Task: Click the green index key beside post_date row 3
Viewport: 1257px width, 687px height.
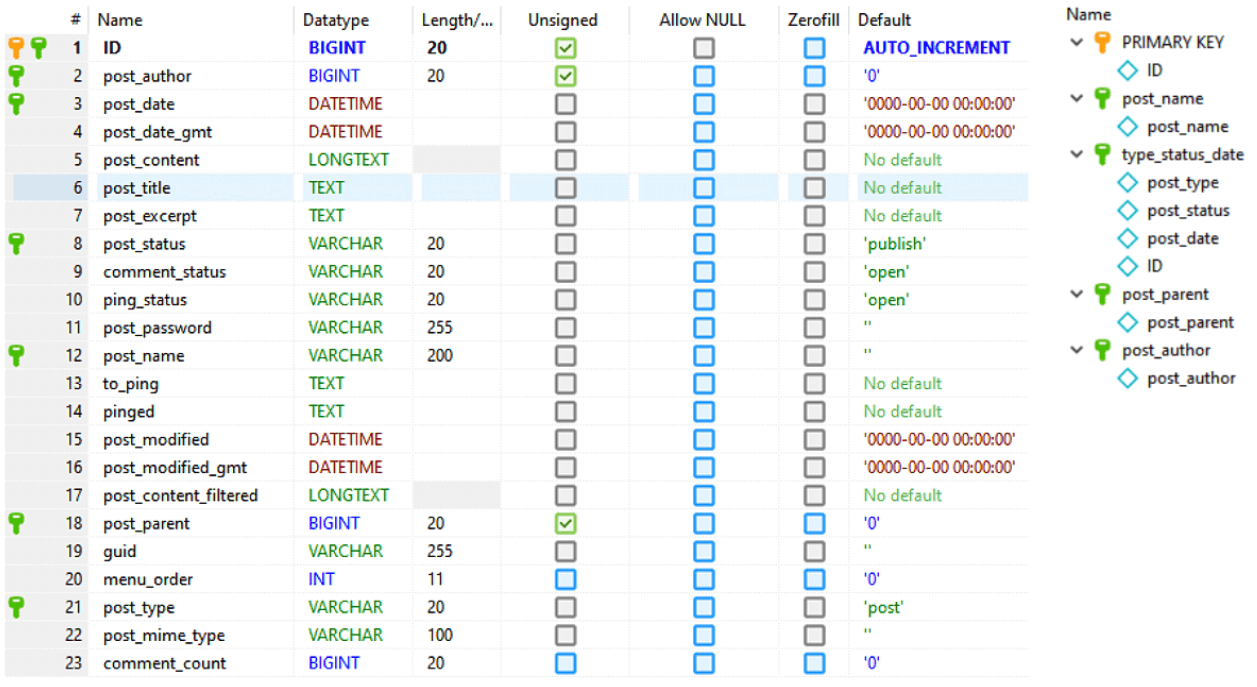Action: (16, 102)
